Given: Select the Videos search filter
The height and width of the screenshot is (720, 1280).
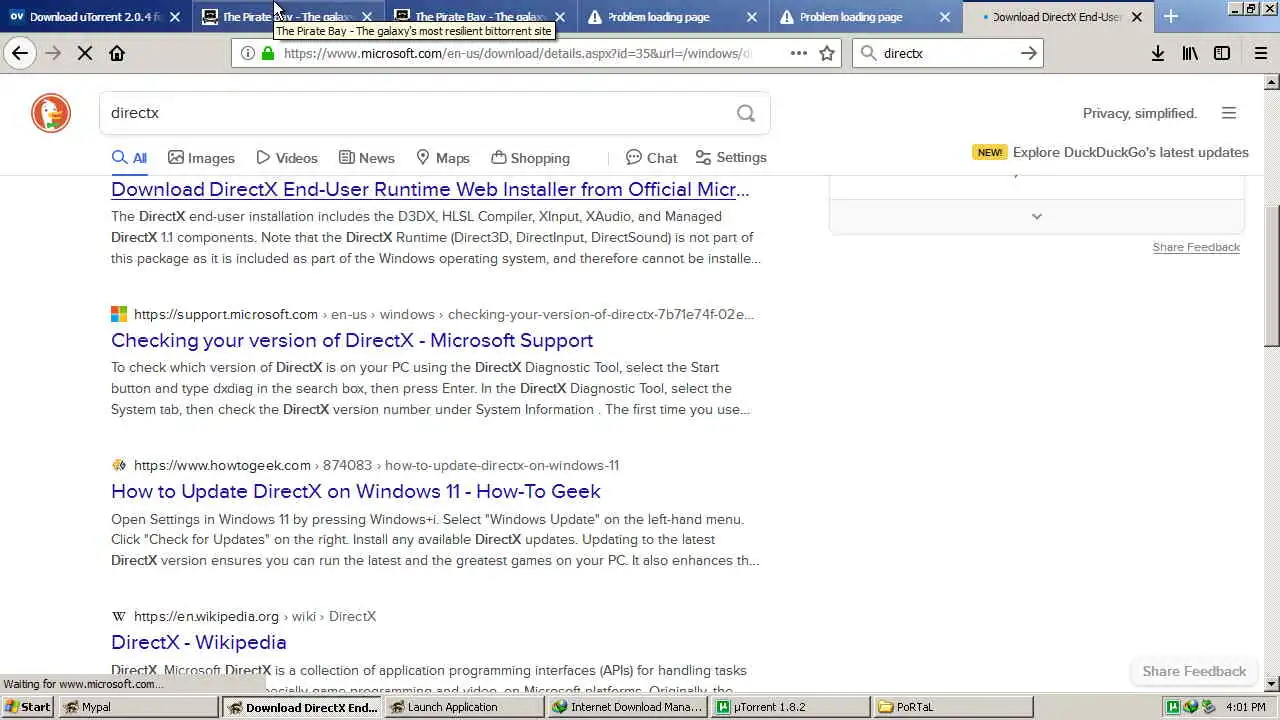Looking at the screenshot, I should 287,158.
